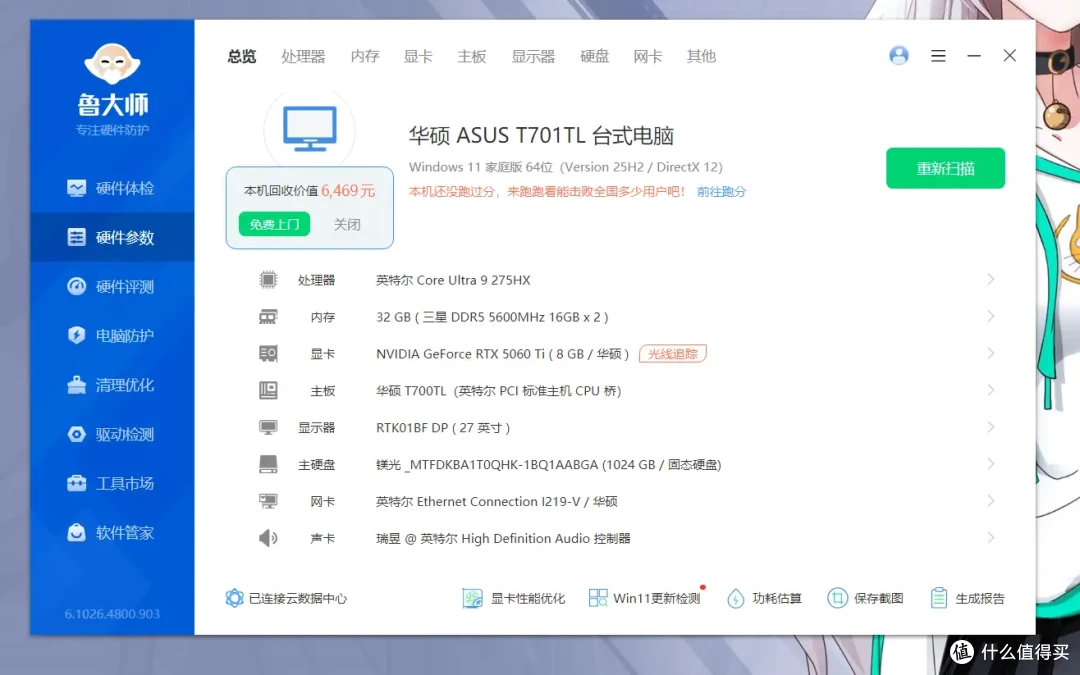Open the 处理器 tab
The height and width of the screenshot is (675, 1080).
click(x=303, y=56)
